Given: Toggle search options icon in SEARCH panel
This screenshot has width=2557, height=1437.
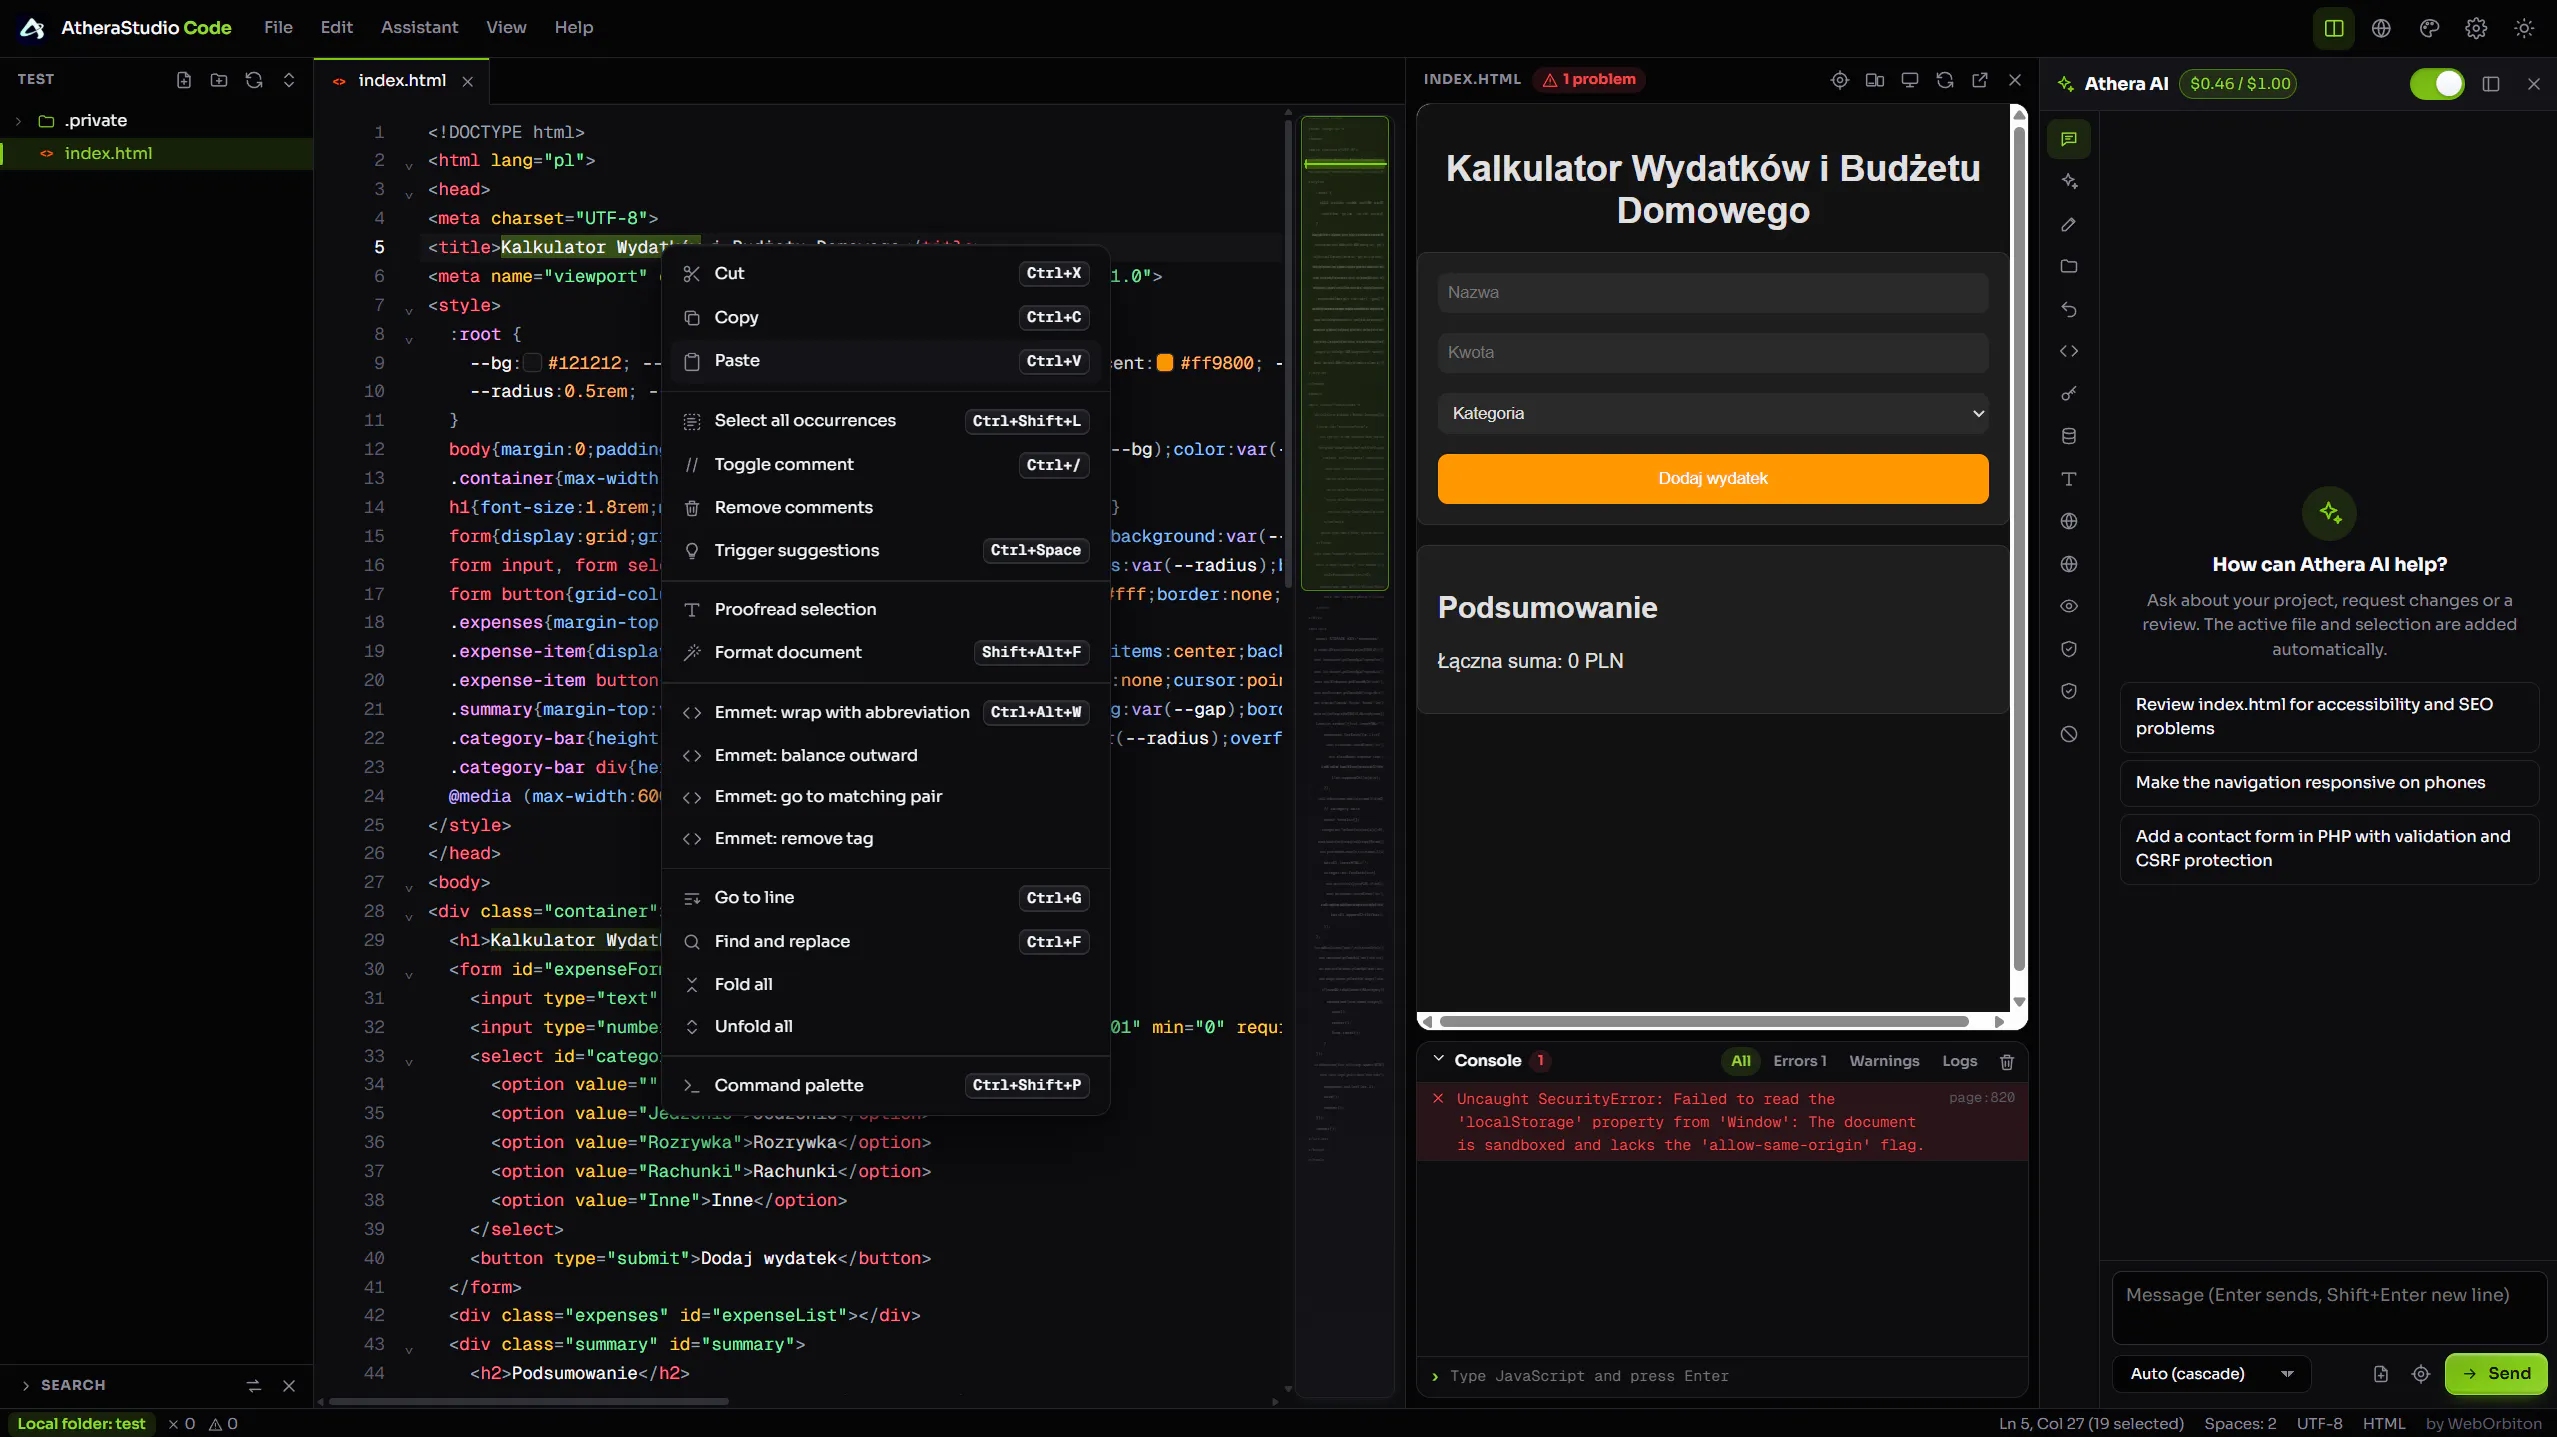Looking at the screenshot, I should point(254,1385).
